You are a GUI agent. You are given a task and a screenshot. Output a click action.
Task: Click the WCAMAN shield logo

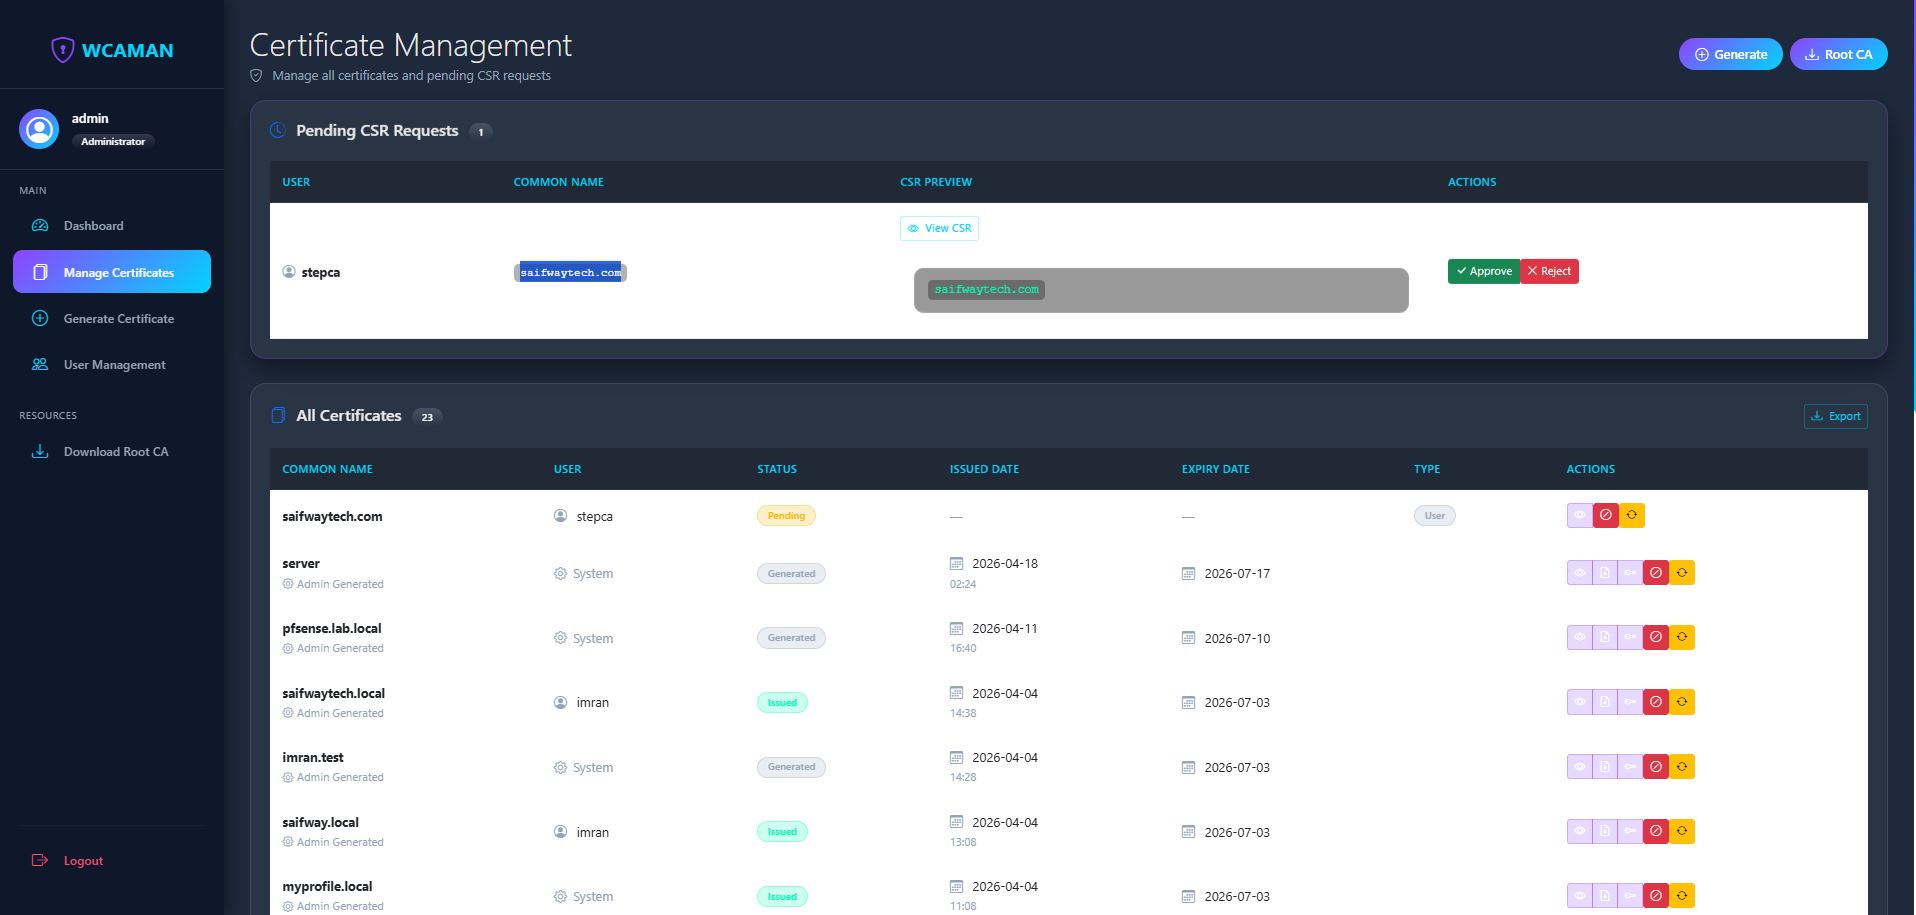[x=62, y=50]
